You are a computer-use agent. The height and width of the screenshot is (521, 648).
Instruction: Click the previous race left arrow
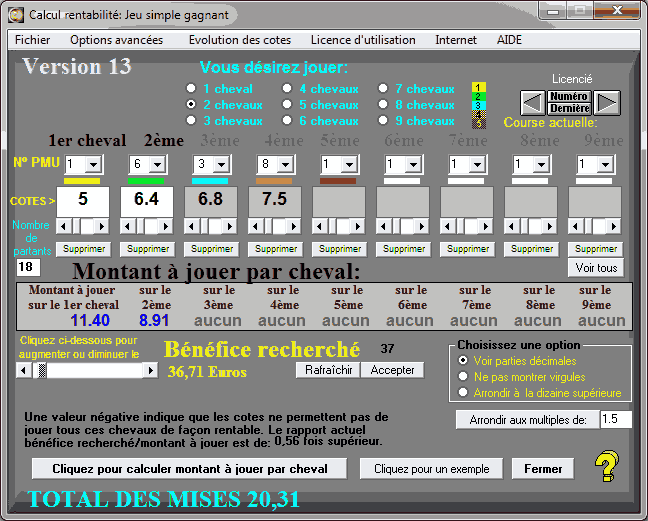point(532,102)
